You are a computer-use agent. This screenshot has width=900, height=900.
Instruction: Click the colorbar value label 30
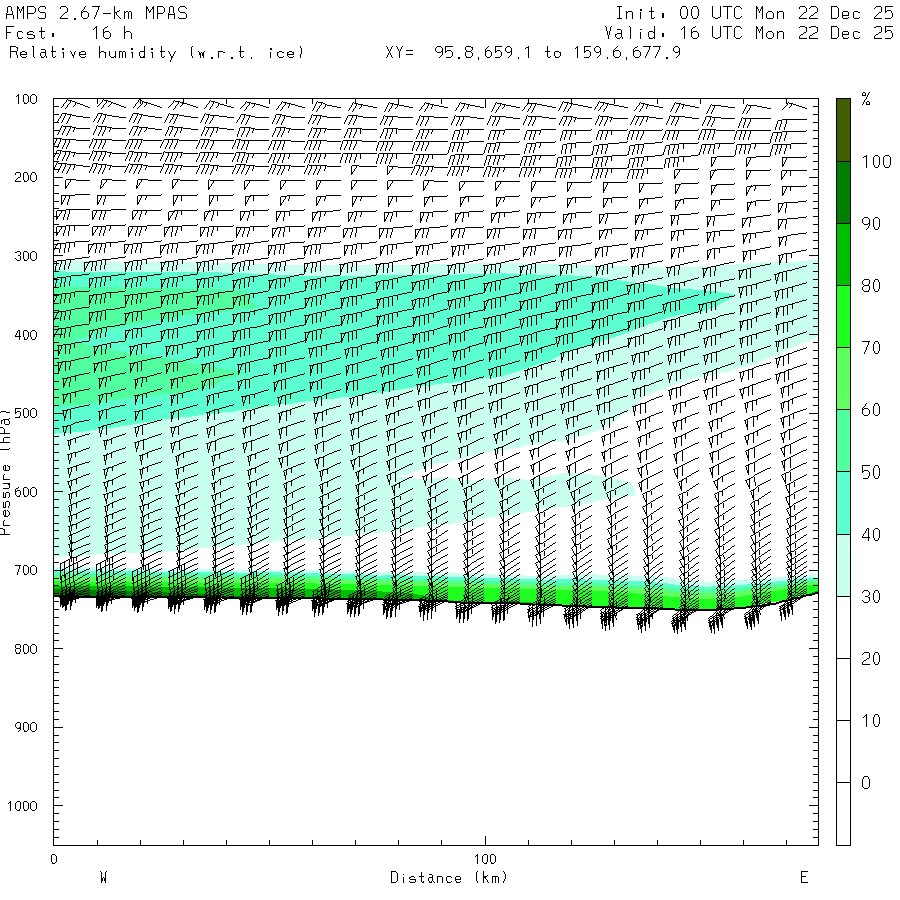point(871,596)
